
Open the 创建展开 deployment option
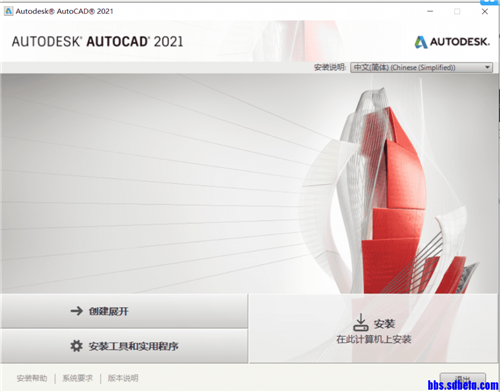(124, 311)
